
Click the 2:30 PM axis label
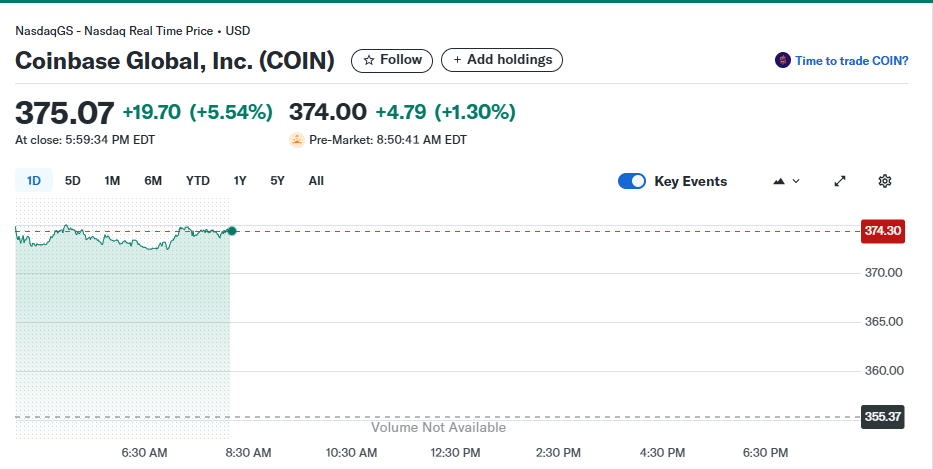[558, 453]
